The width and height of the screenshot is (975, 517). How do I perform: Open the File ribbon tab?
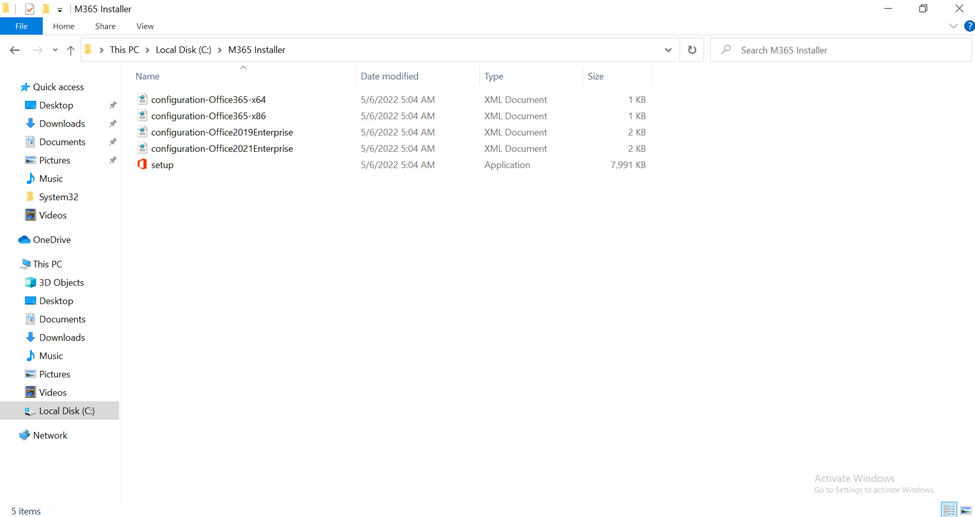click(x=21, y=26)
